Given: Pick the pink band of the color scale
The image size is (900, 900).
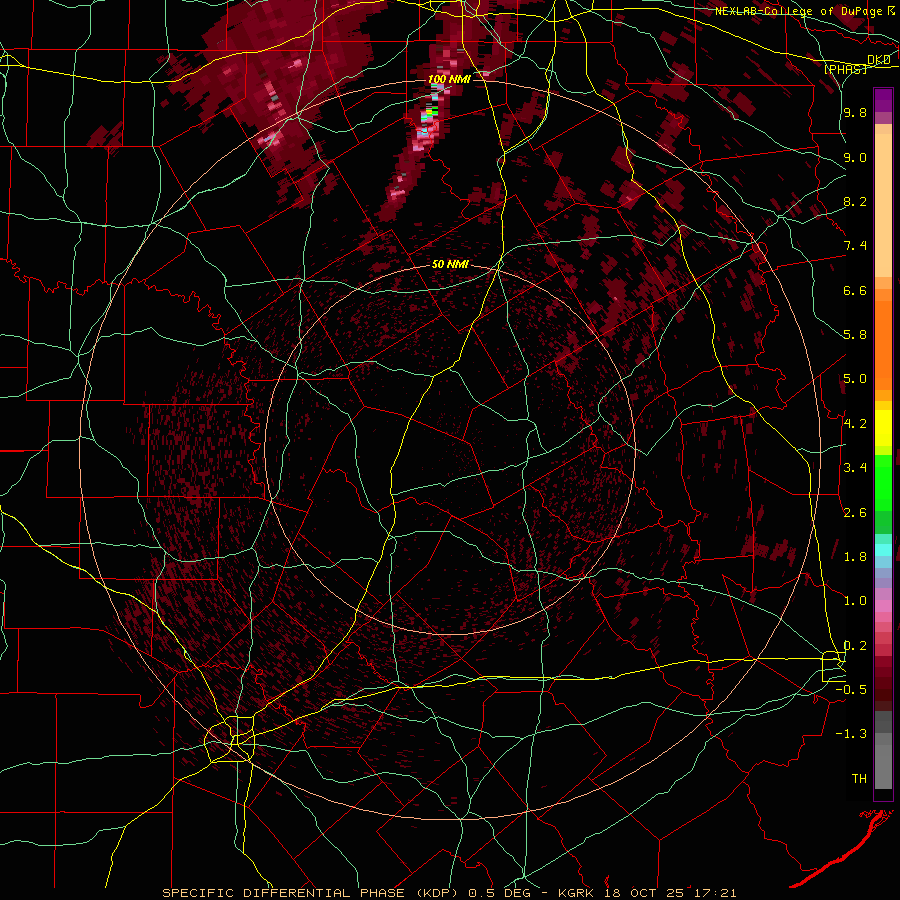Looking at the screenshot, I should click(x=883, y=606).
